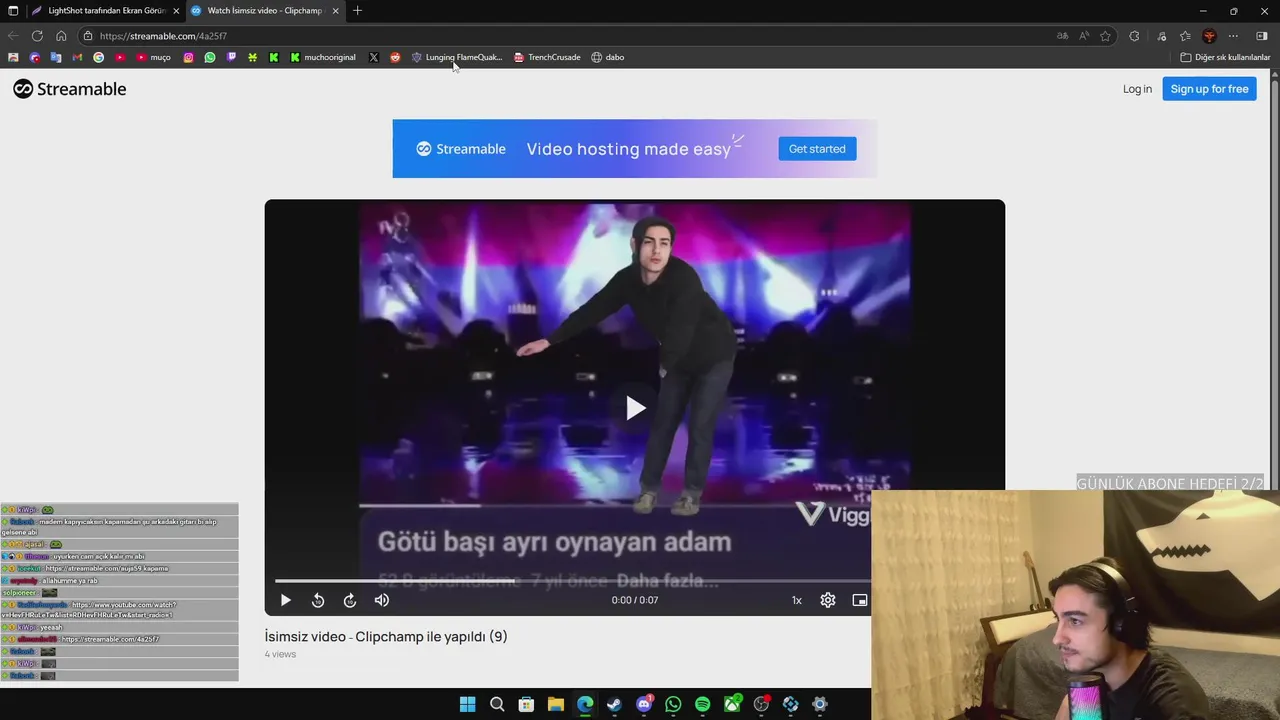Refresh the current page

coord(37,36)
